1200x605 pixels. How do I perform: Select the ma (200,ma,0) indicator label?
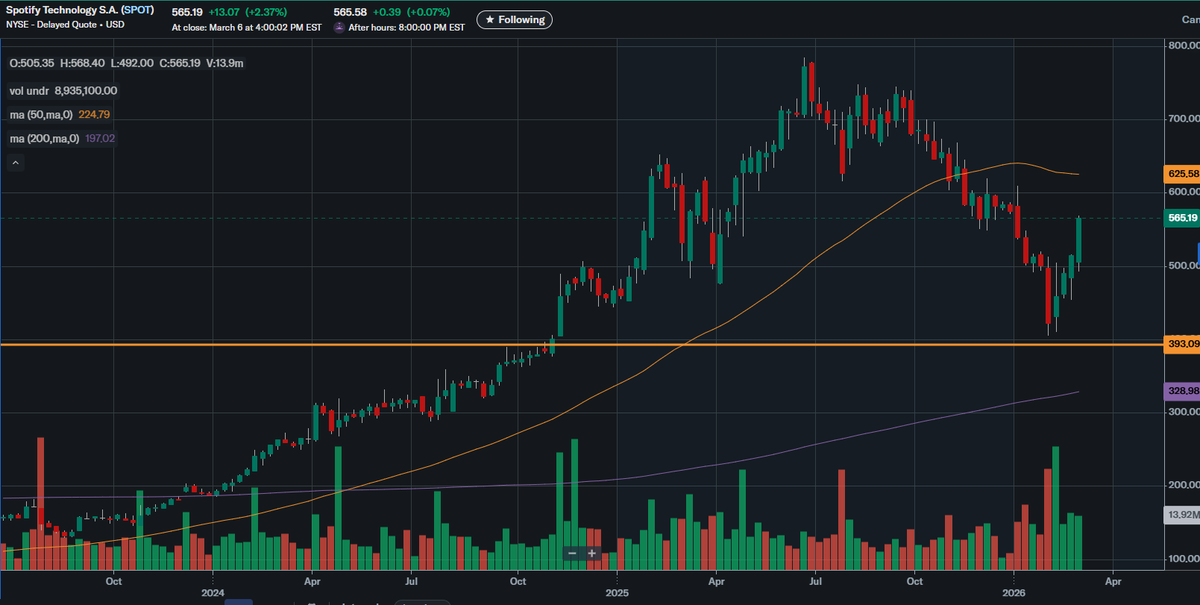(46, 138)
